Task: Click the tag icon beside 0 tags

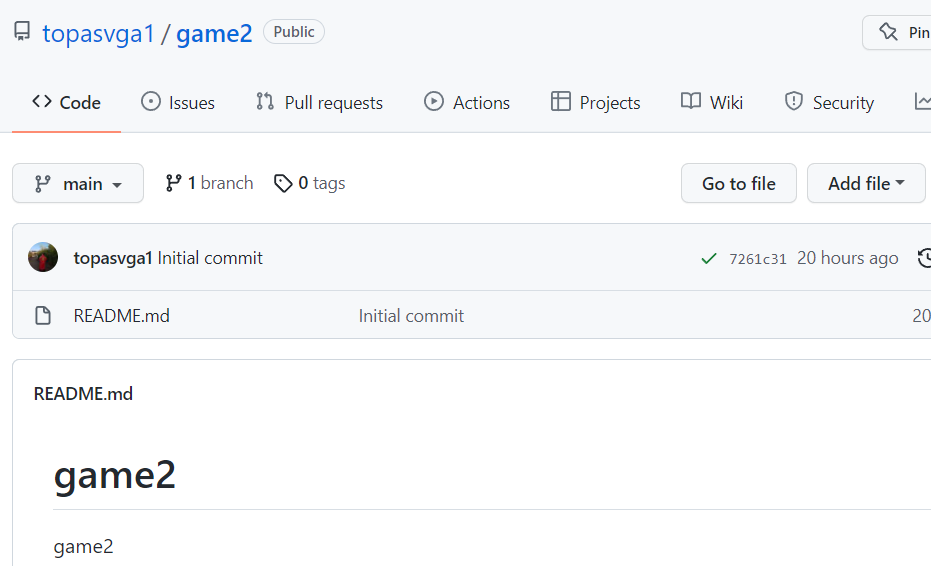Action: coord(284,183)
